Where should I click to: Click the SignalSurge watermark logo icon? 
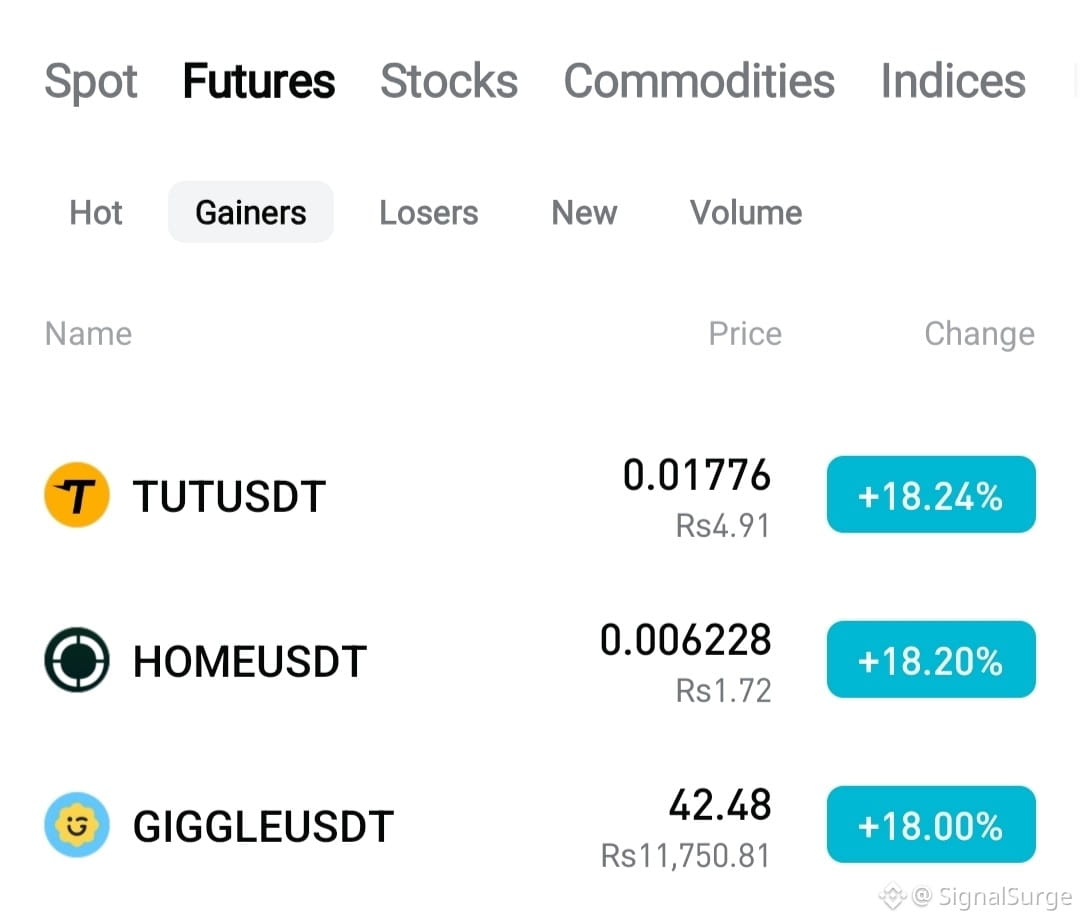point(893,896)
